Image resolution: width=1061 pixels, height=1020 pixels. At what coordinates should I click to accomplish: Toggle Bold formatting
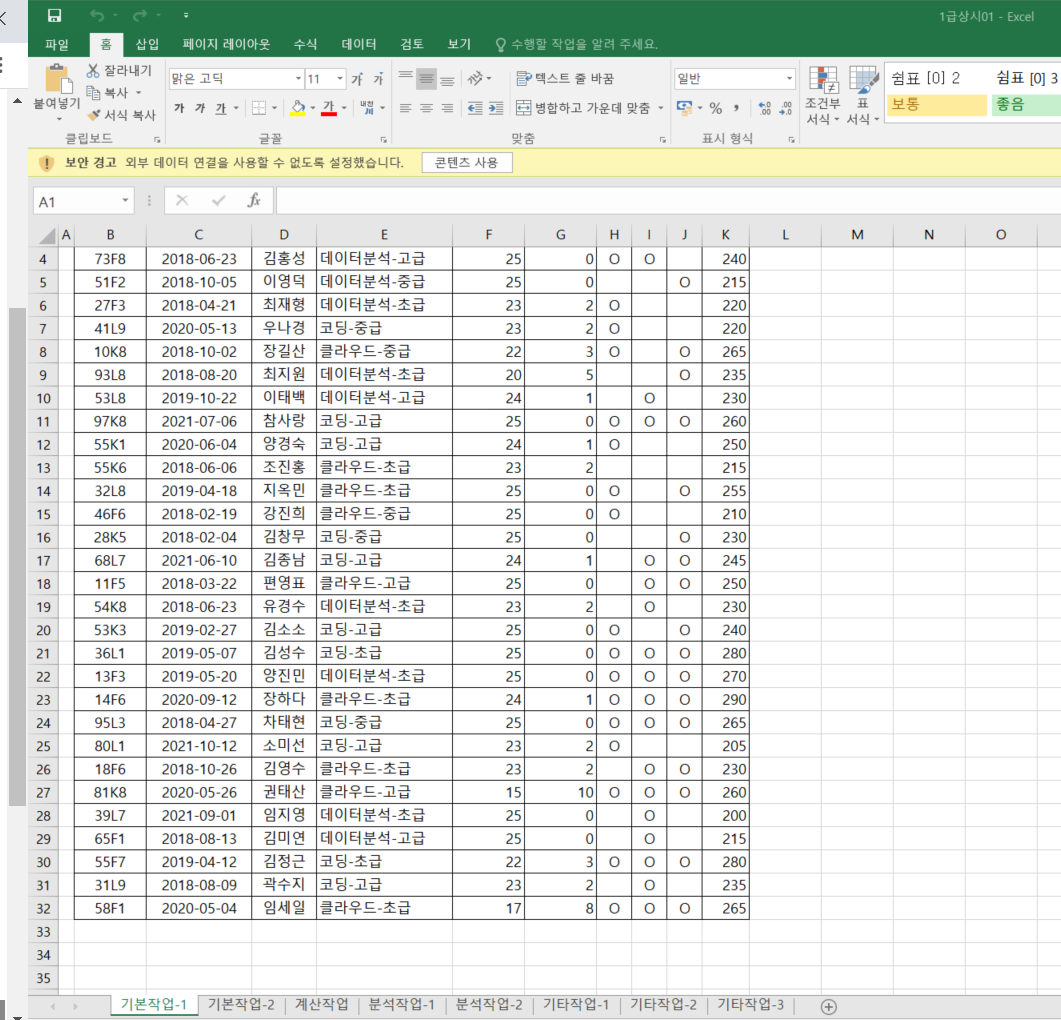pos(179,108)
